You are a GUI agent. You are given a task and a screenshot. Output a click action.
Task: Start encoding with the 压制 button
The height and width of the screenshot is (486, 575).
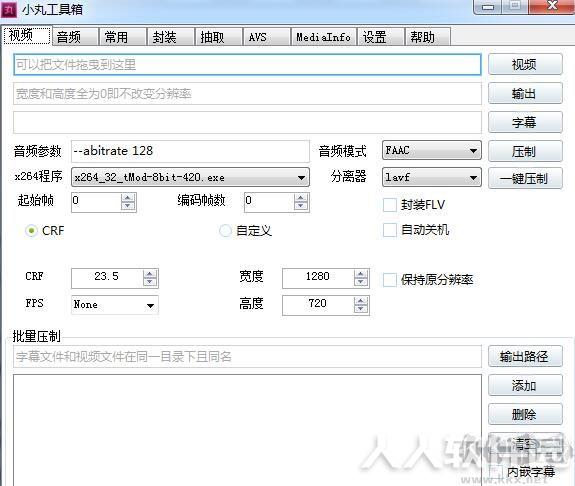coord(525,151)
